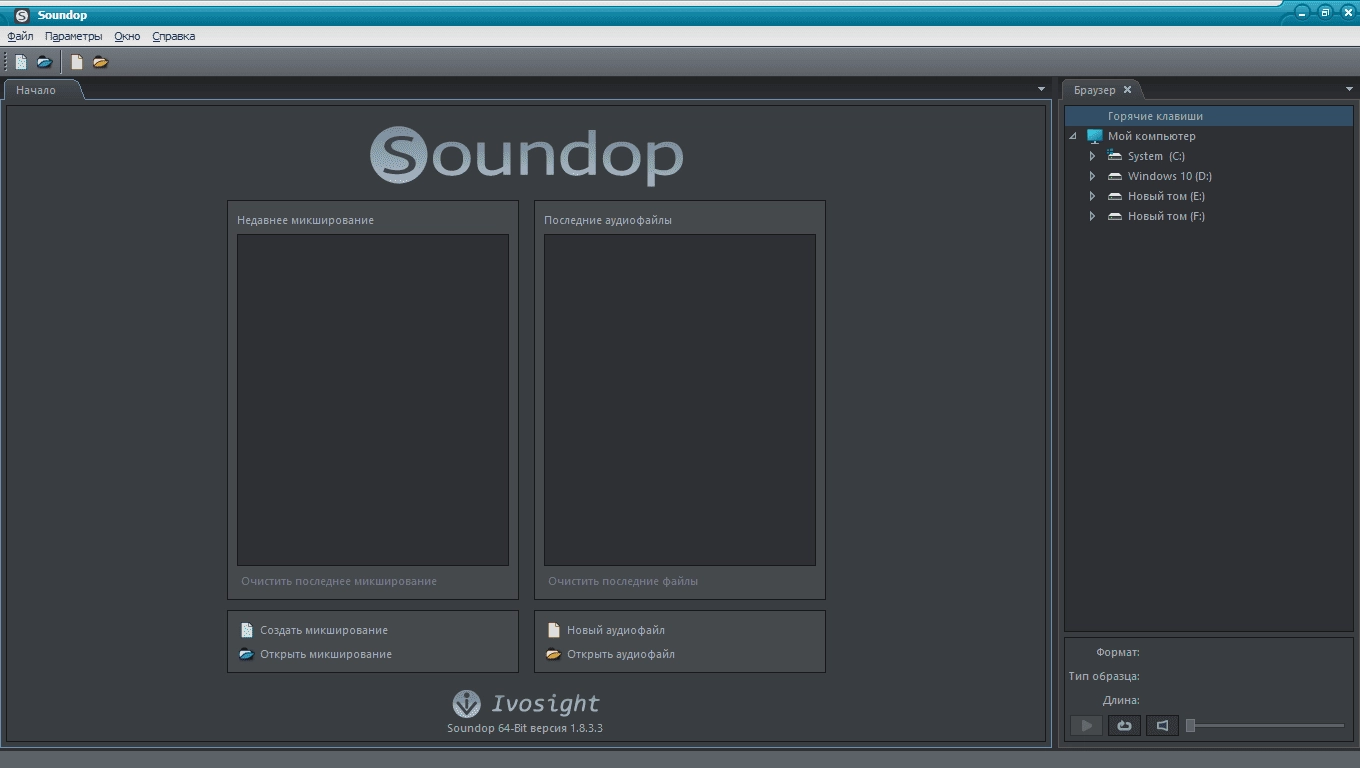
Task: Select the Новый том (E:) label
Action: coord(1166,196)
